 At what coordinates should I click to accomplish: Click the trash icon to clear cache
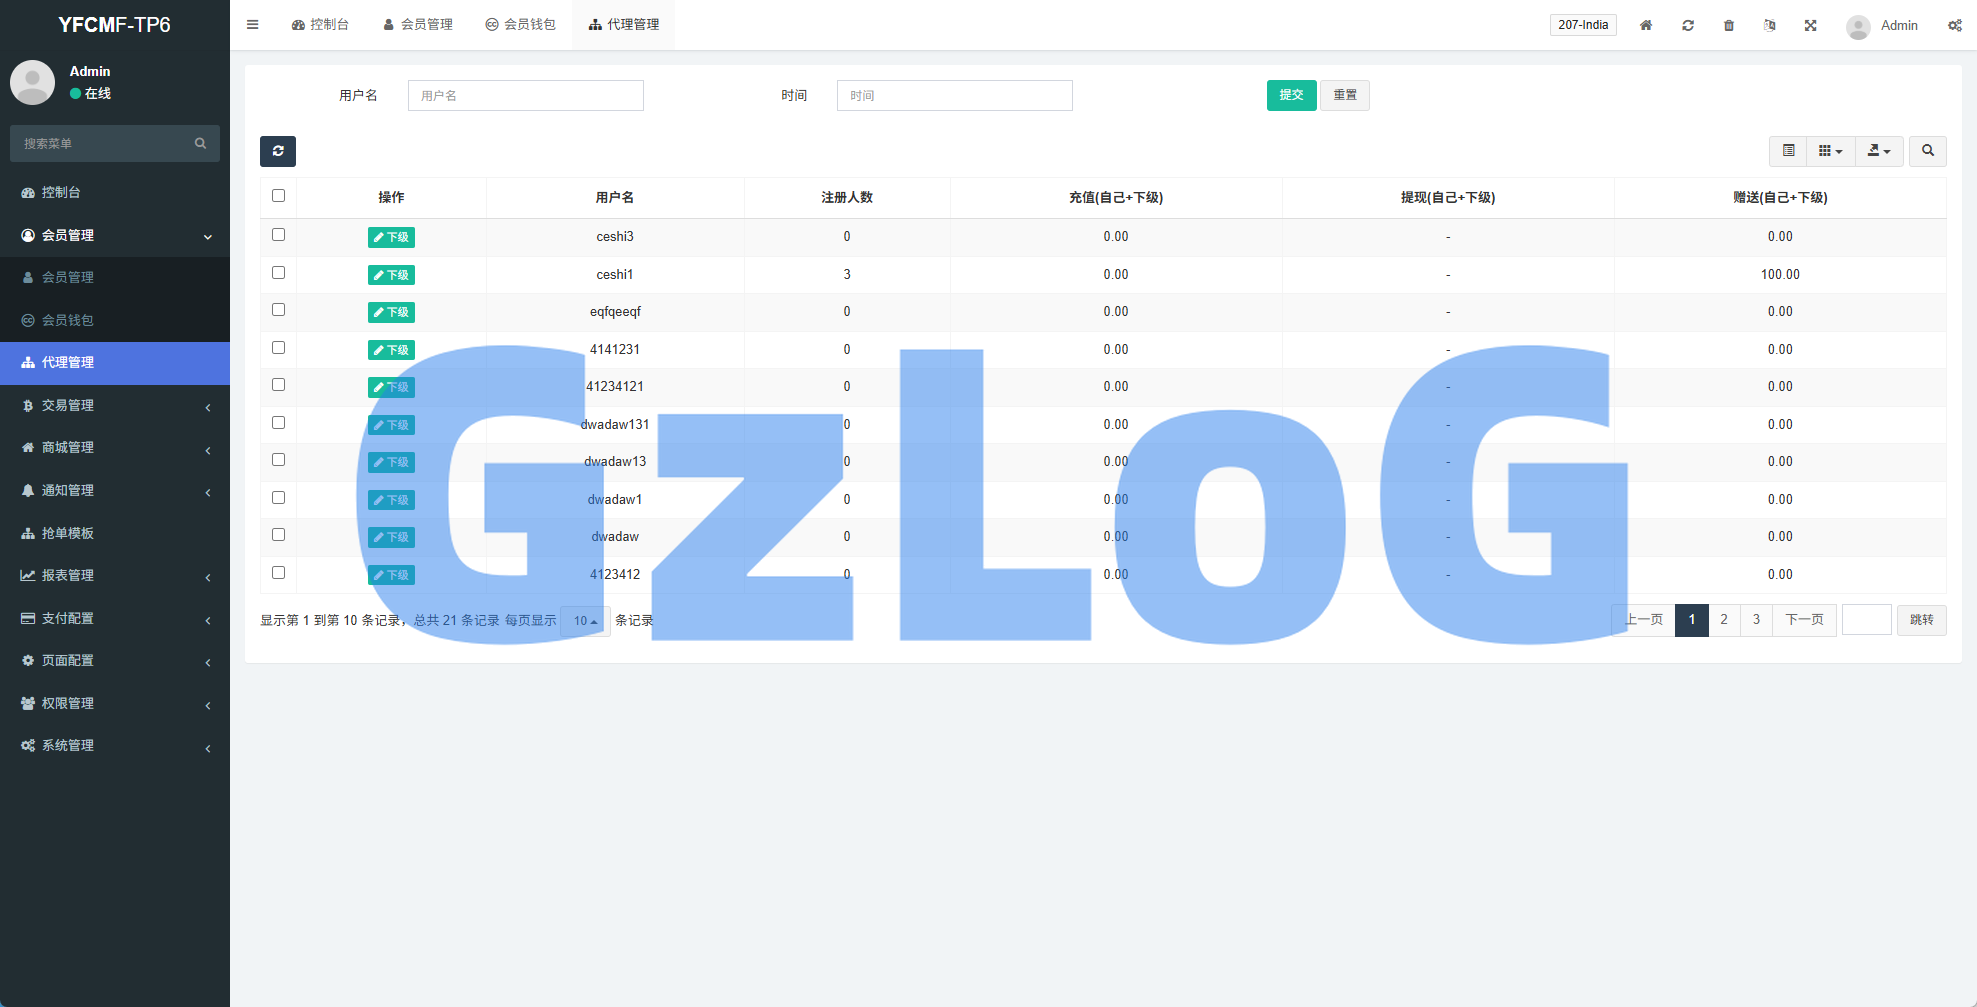pyautogui.click(x=1729, y=25)
